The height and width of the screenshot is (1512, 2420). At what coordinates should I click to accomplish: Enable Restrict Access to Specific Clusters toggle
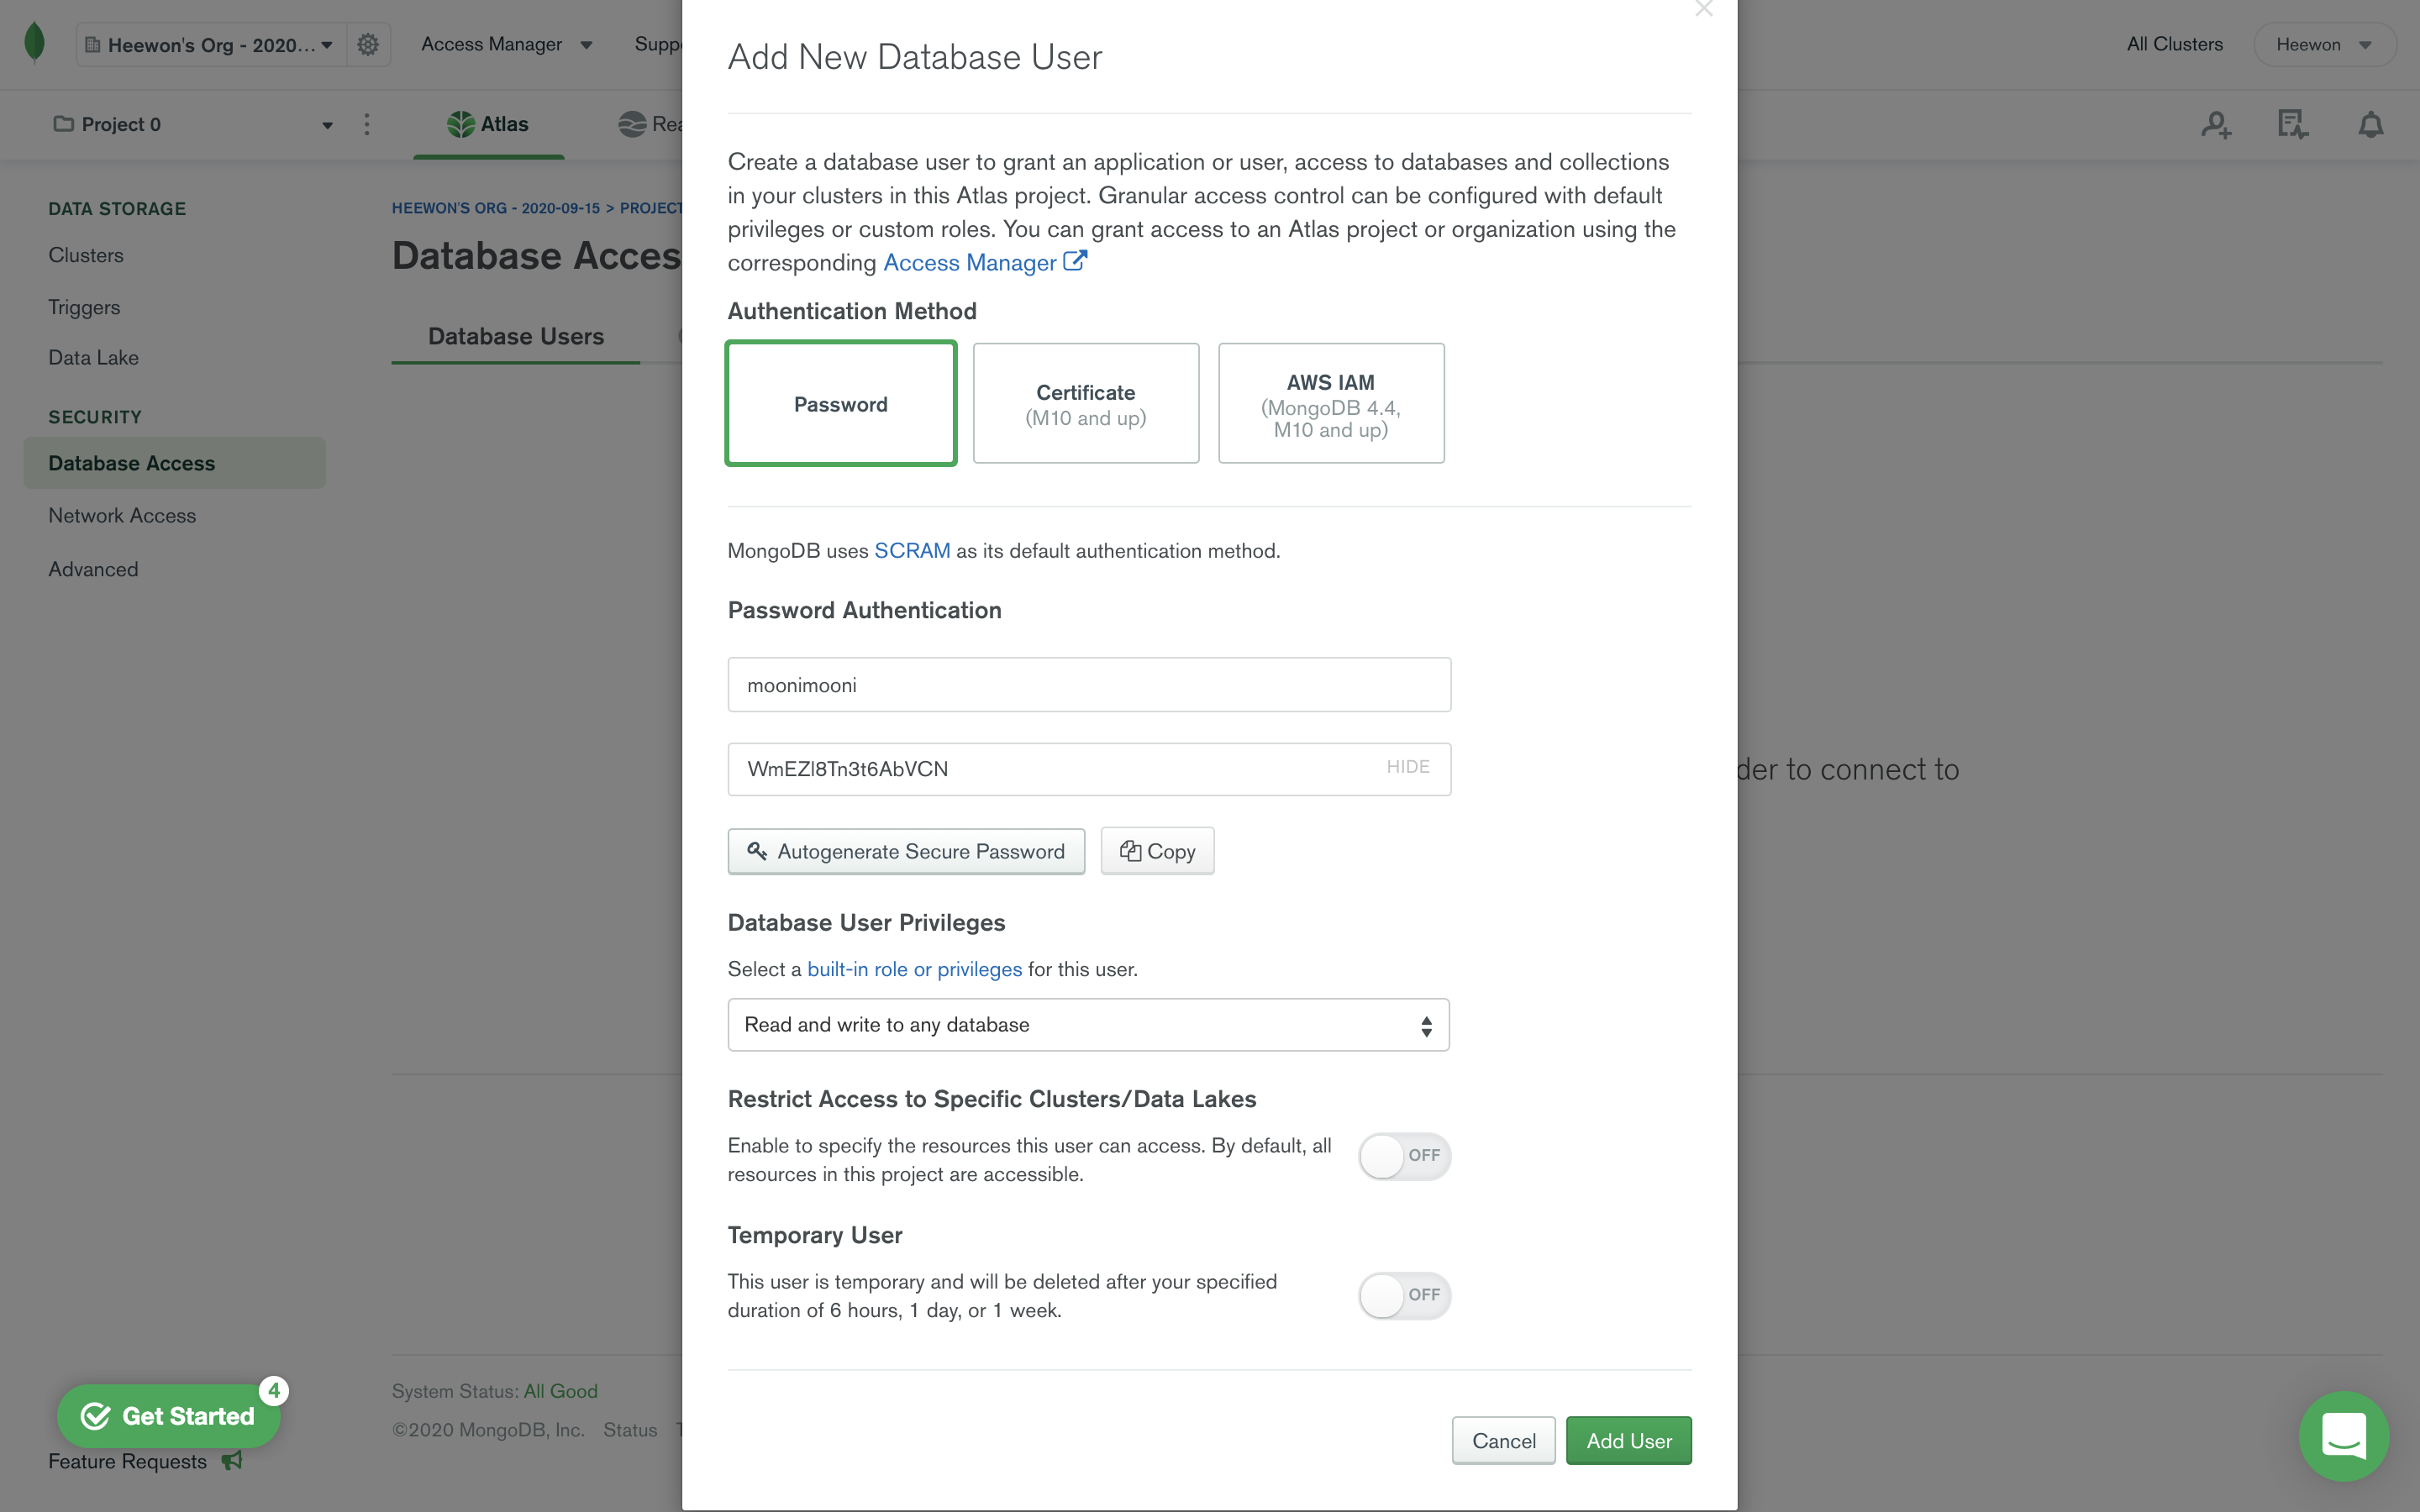tap(1403, 1156)
